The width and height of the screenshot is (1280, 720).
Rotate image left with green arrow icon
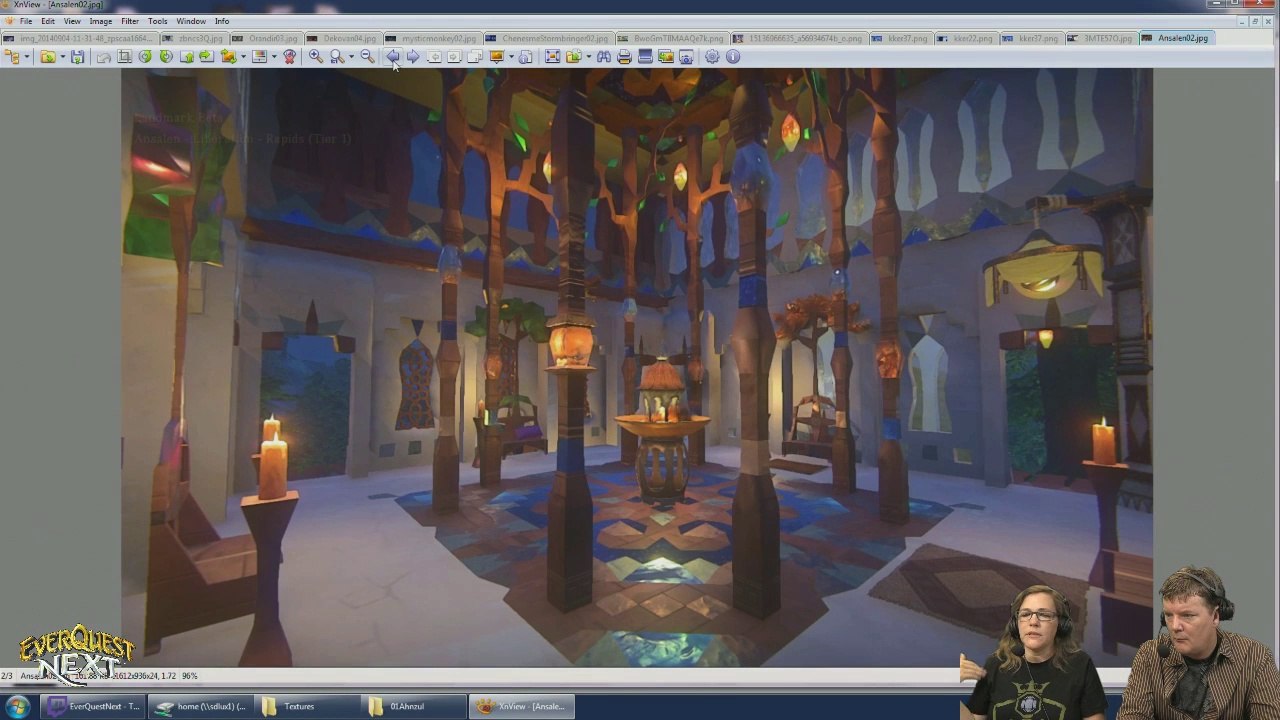pyautogui.click(x=145, y=57)
